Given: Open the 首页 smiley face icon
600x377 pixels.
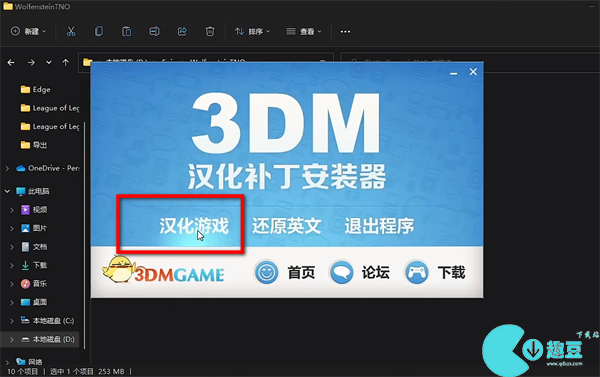Looking at the screenshot, I should pos(266,273).
